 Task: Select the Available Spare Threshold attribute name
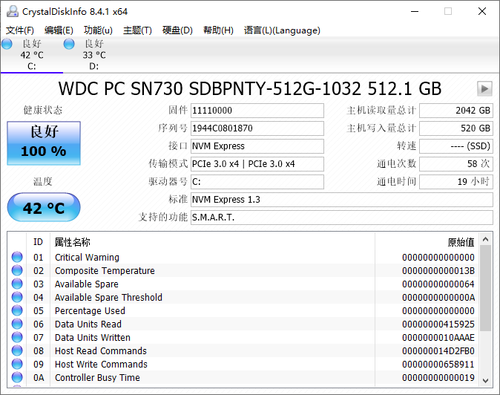pos(108,297)
